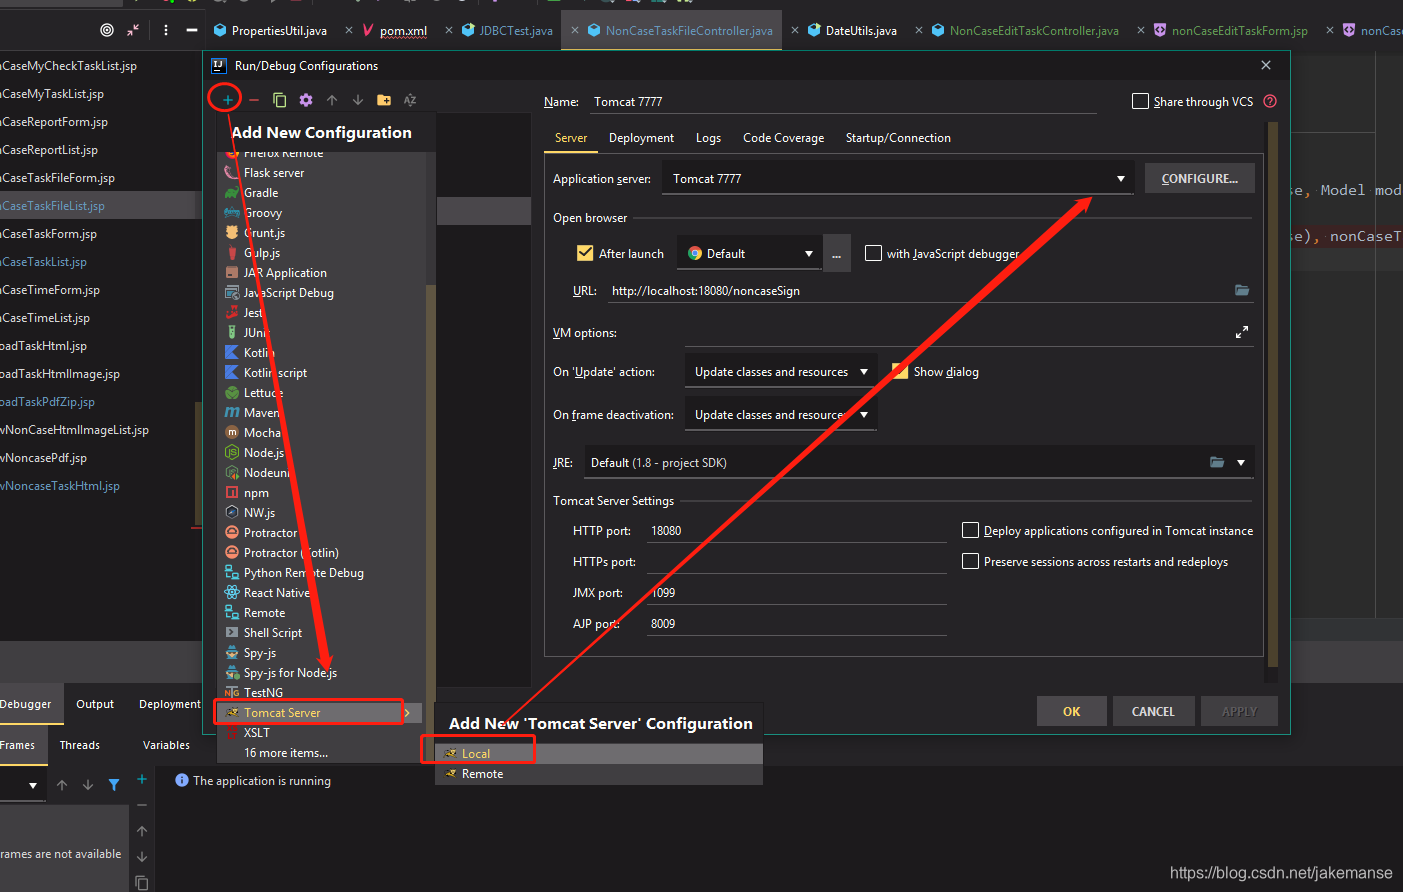Click the plus icon to add new configuration

[227, 100]
